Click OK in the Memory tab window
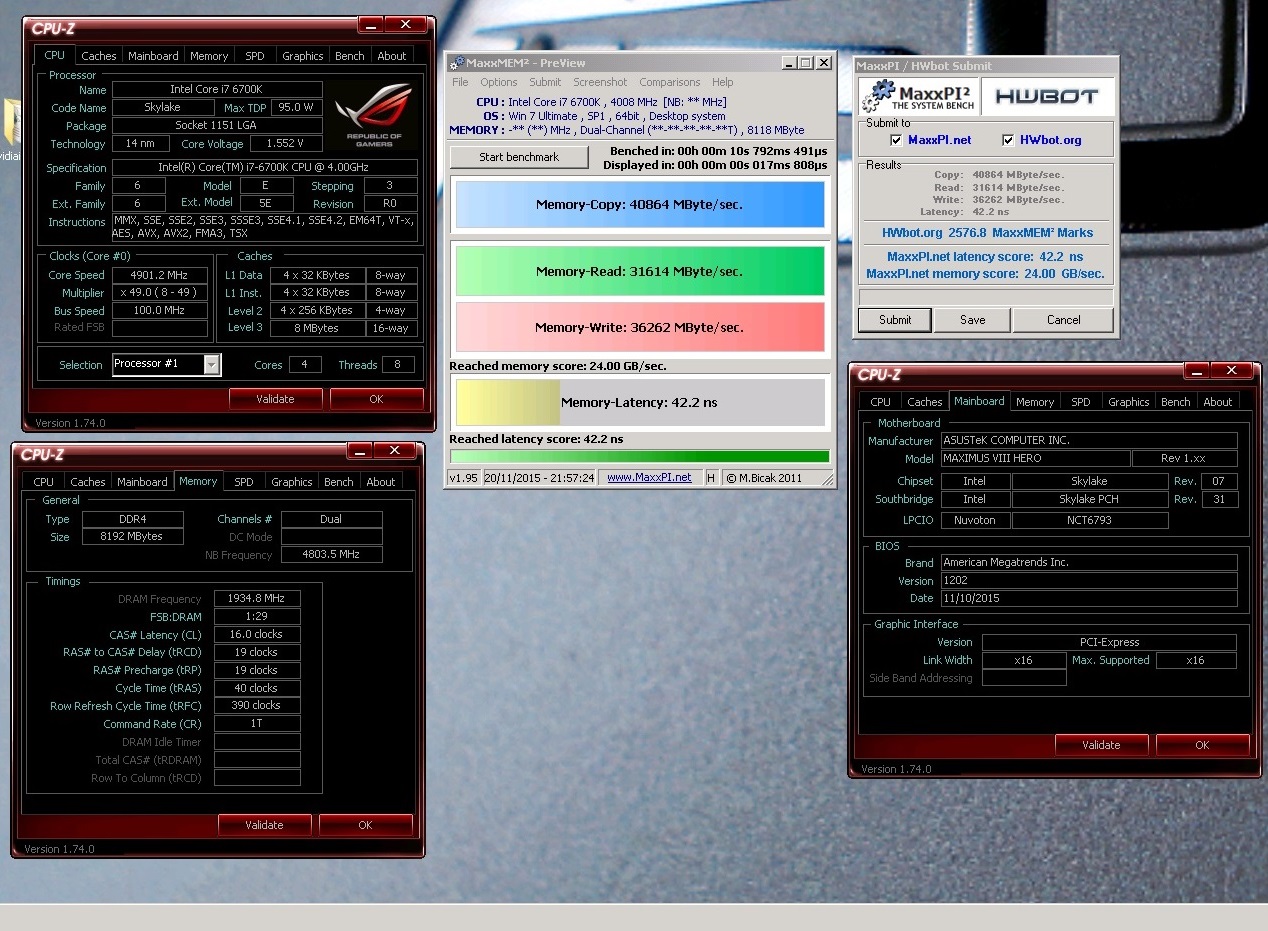The height and width of the screenshot is (931, 1268). (365, 825)
